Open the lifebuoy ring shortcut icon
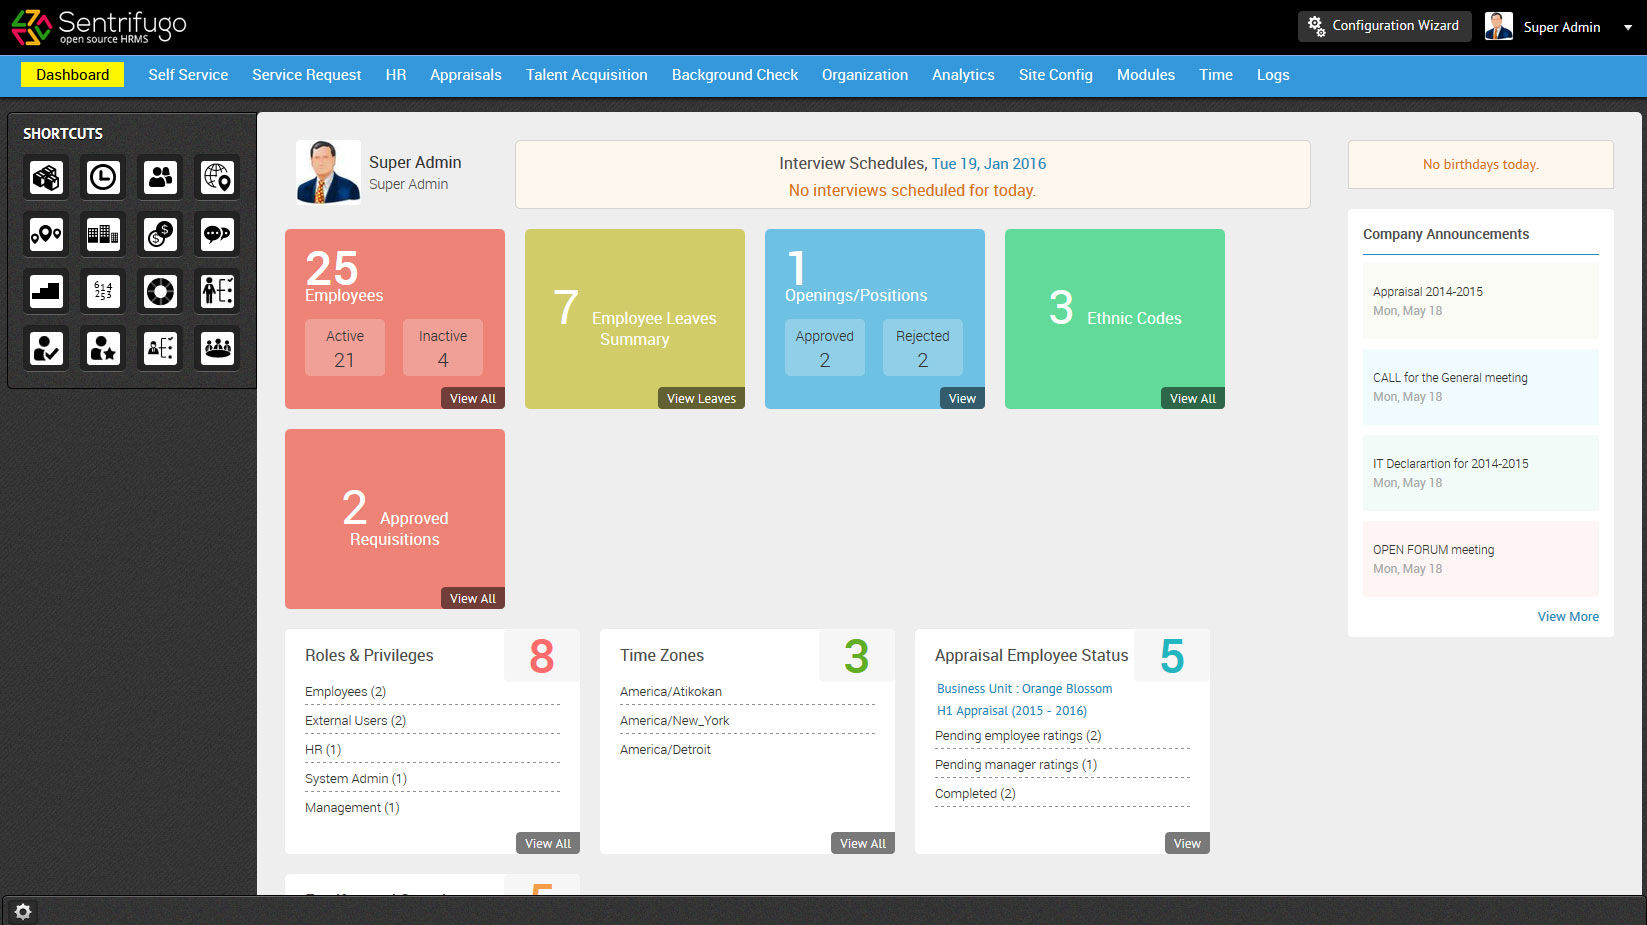 point(160,292)
